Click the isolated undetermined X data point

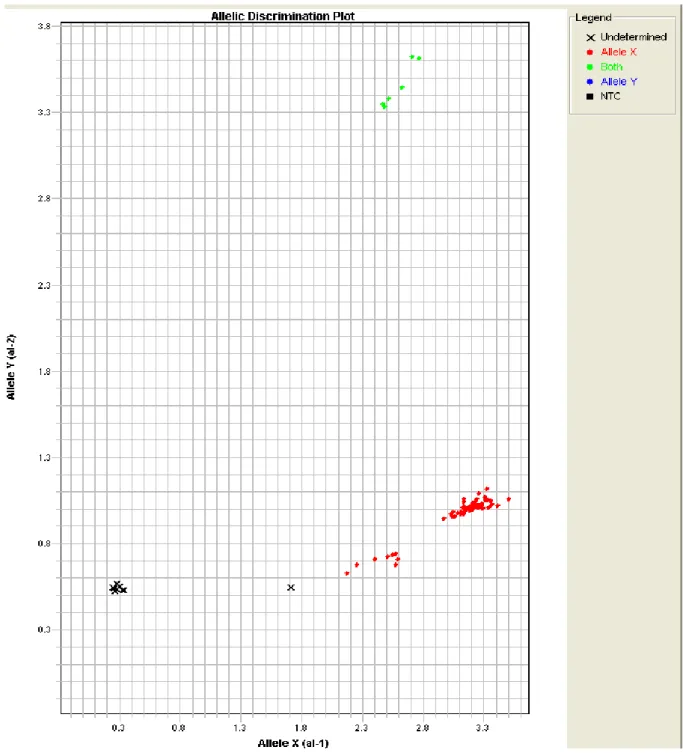click(291, 587)
